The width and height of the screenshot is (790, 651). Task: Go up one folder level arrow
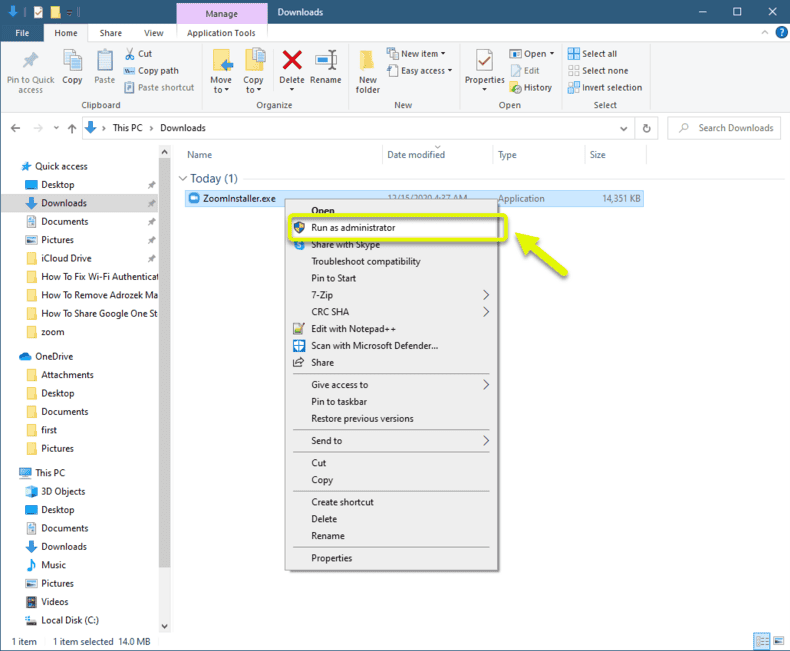click(x=72, y=128)
